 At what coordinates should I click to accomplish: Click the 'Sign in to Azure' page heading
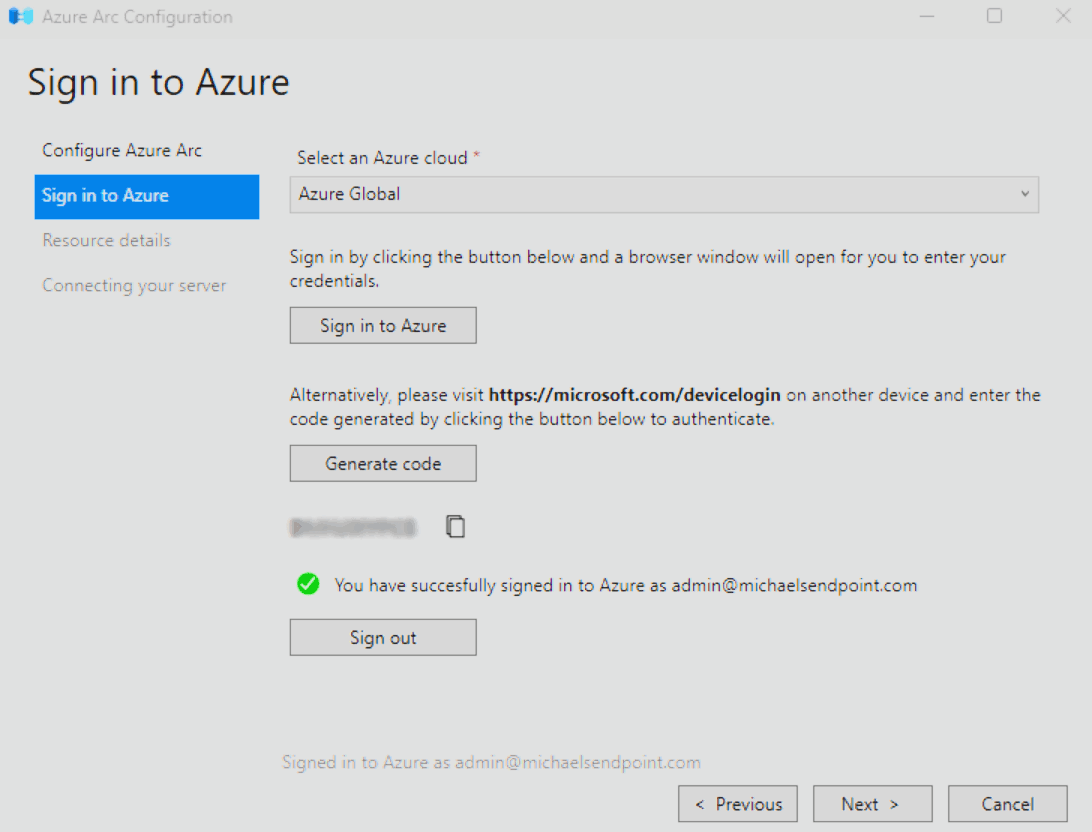pyautogui.click(x=159, y=82)
